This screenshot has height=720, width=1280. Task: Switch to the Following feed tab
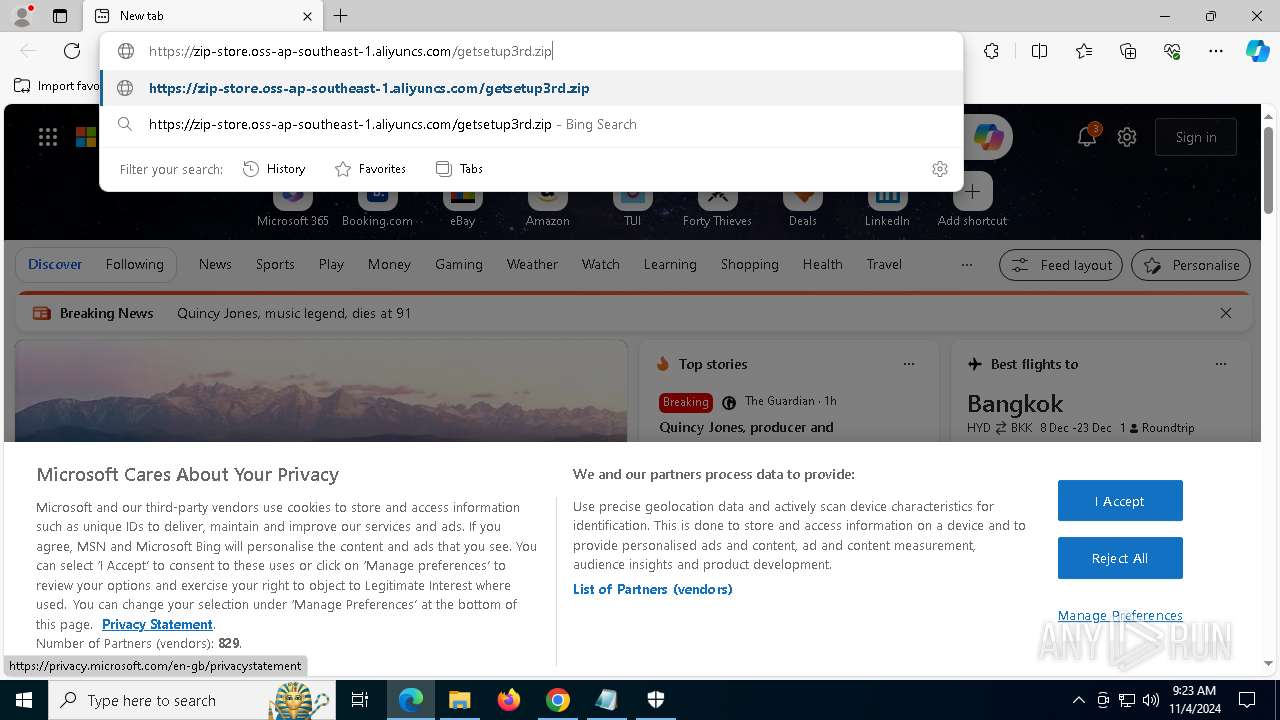point(135,265)
